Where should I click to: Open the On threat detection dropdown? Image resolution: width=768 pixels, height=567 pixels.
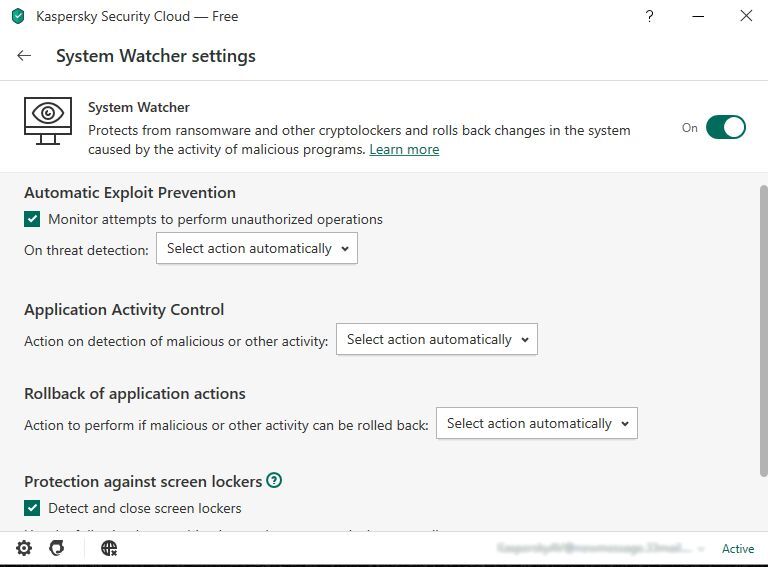click(x=257, y=248)
